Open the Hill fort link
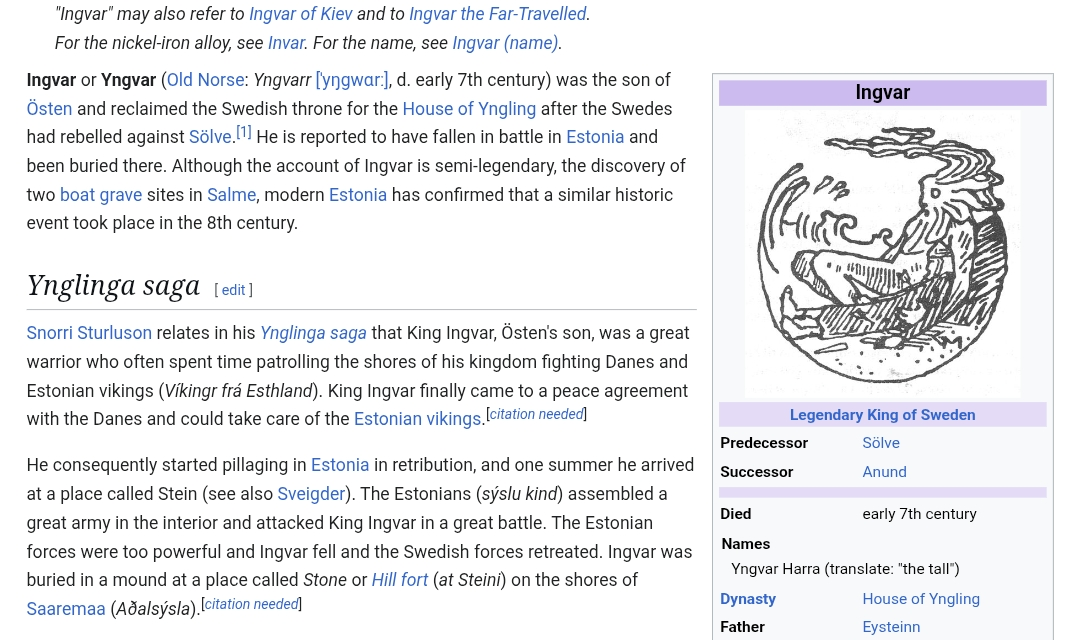 point(399,580)
